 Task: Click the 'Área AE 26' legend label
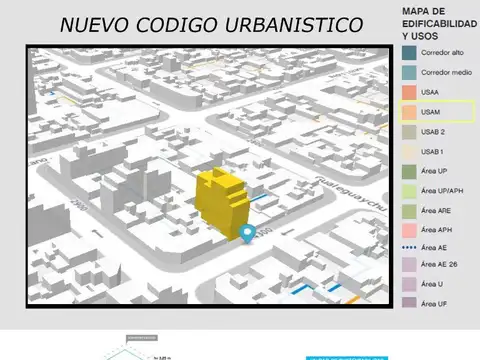pyautogui.click(x=439, y=264)
